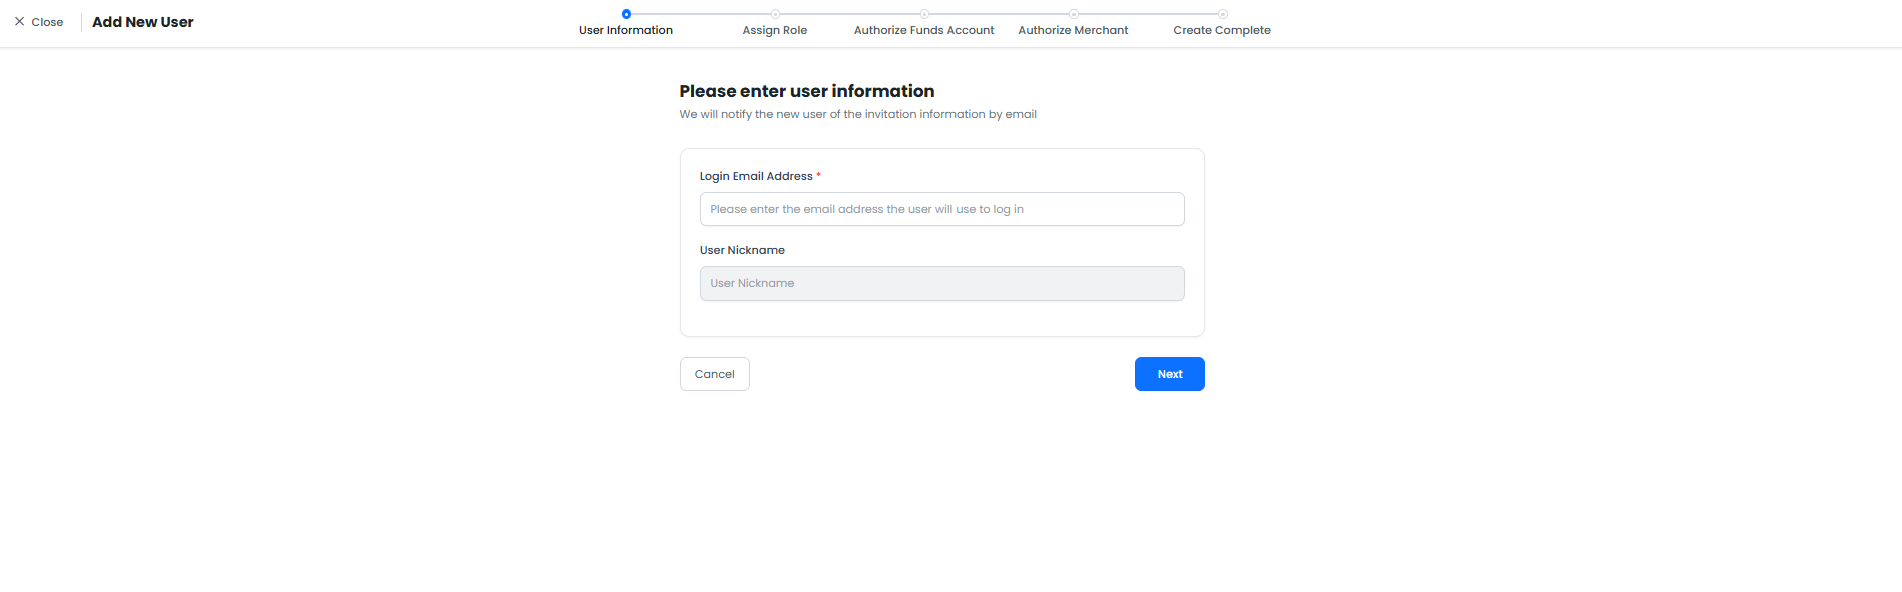Click the Add New User title
1902x592 pixels.
click(143, 22)
